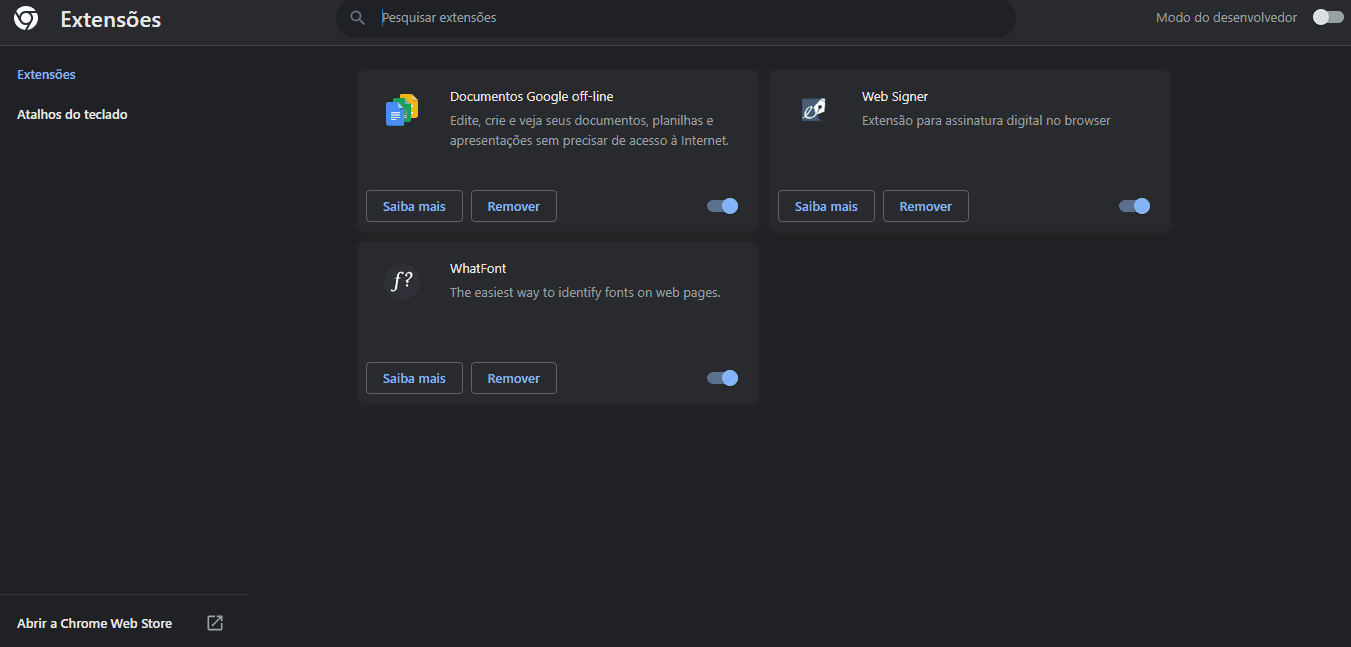Click the external-link icon next to Chrome Web Store
The width and height of the screenshot is (1351, 647).
215,623
